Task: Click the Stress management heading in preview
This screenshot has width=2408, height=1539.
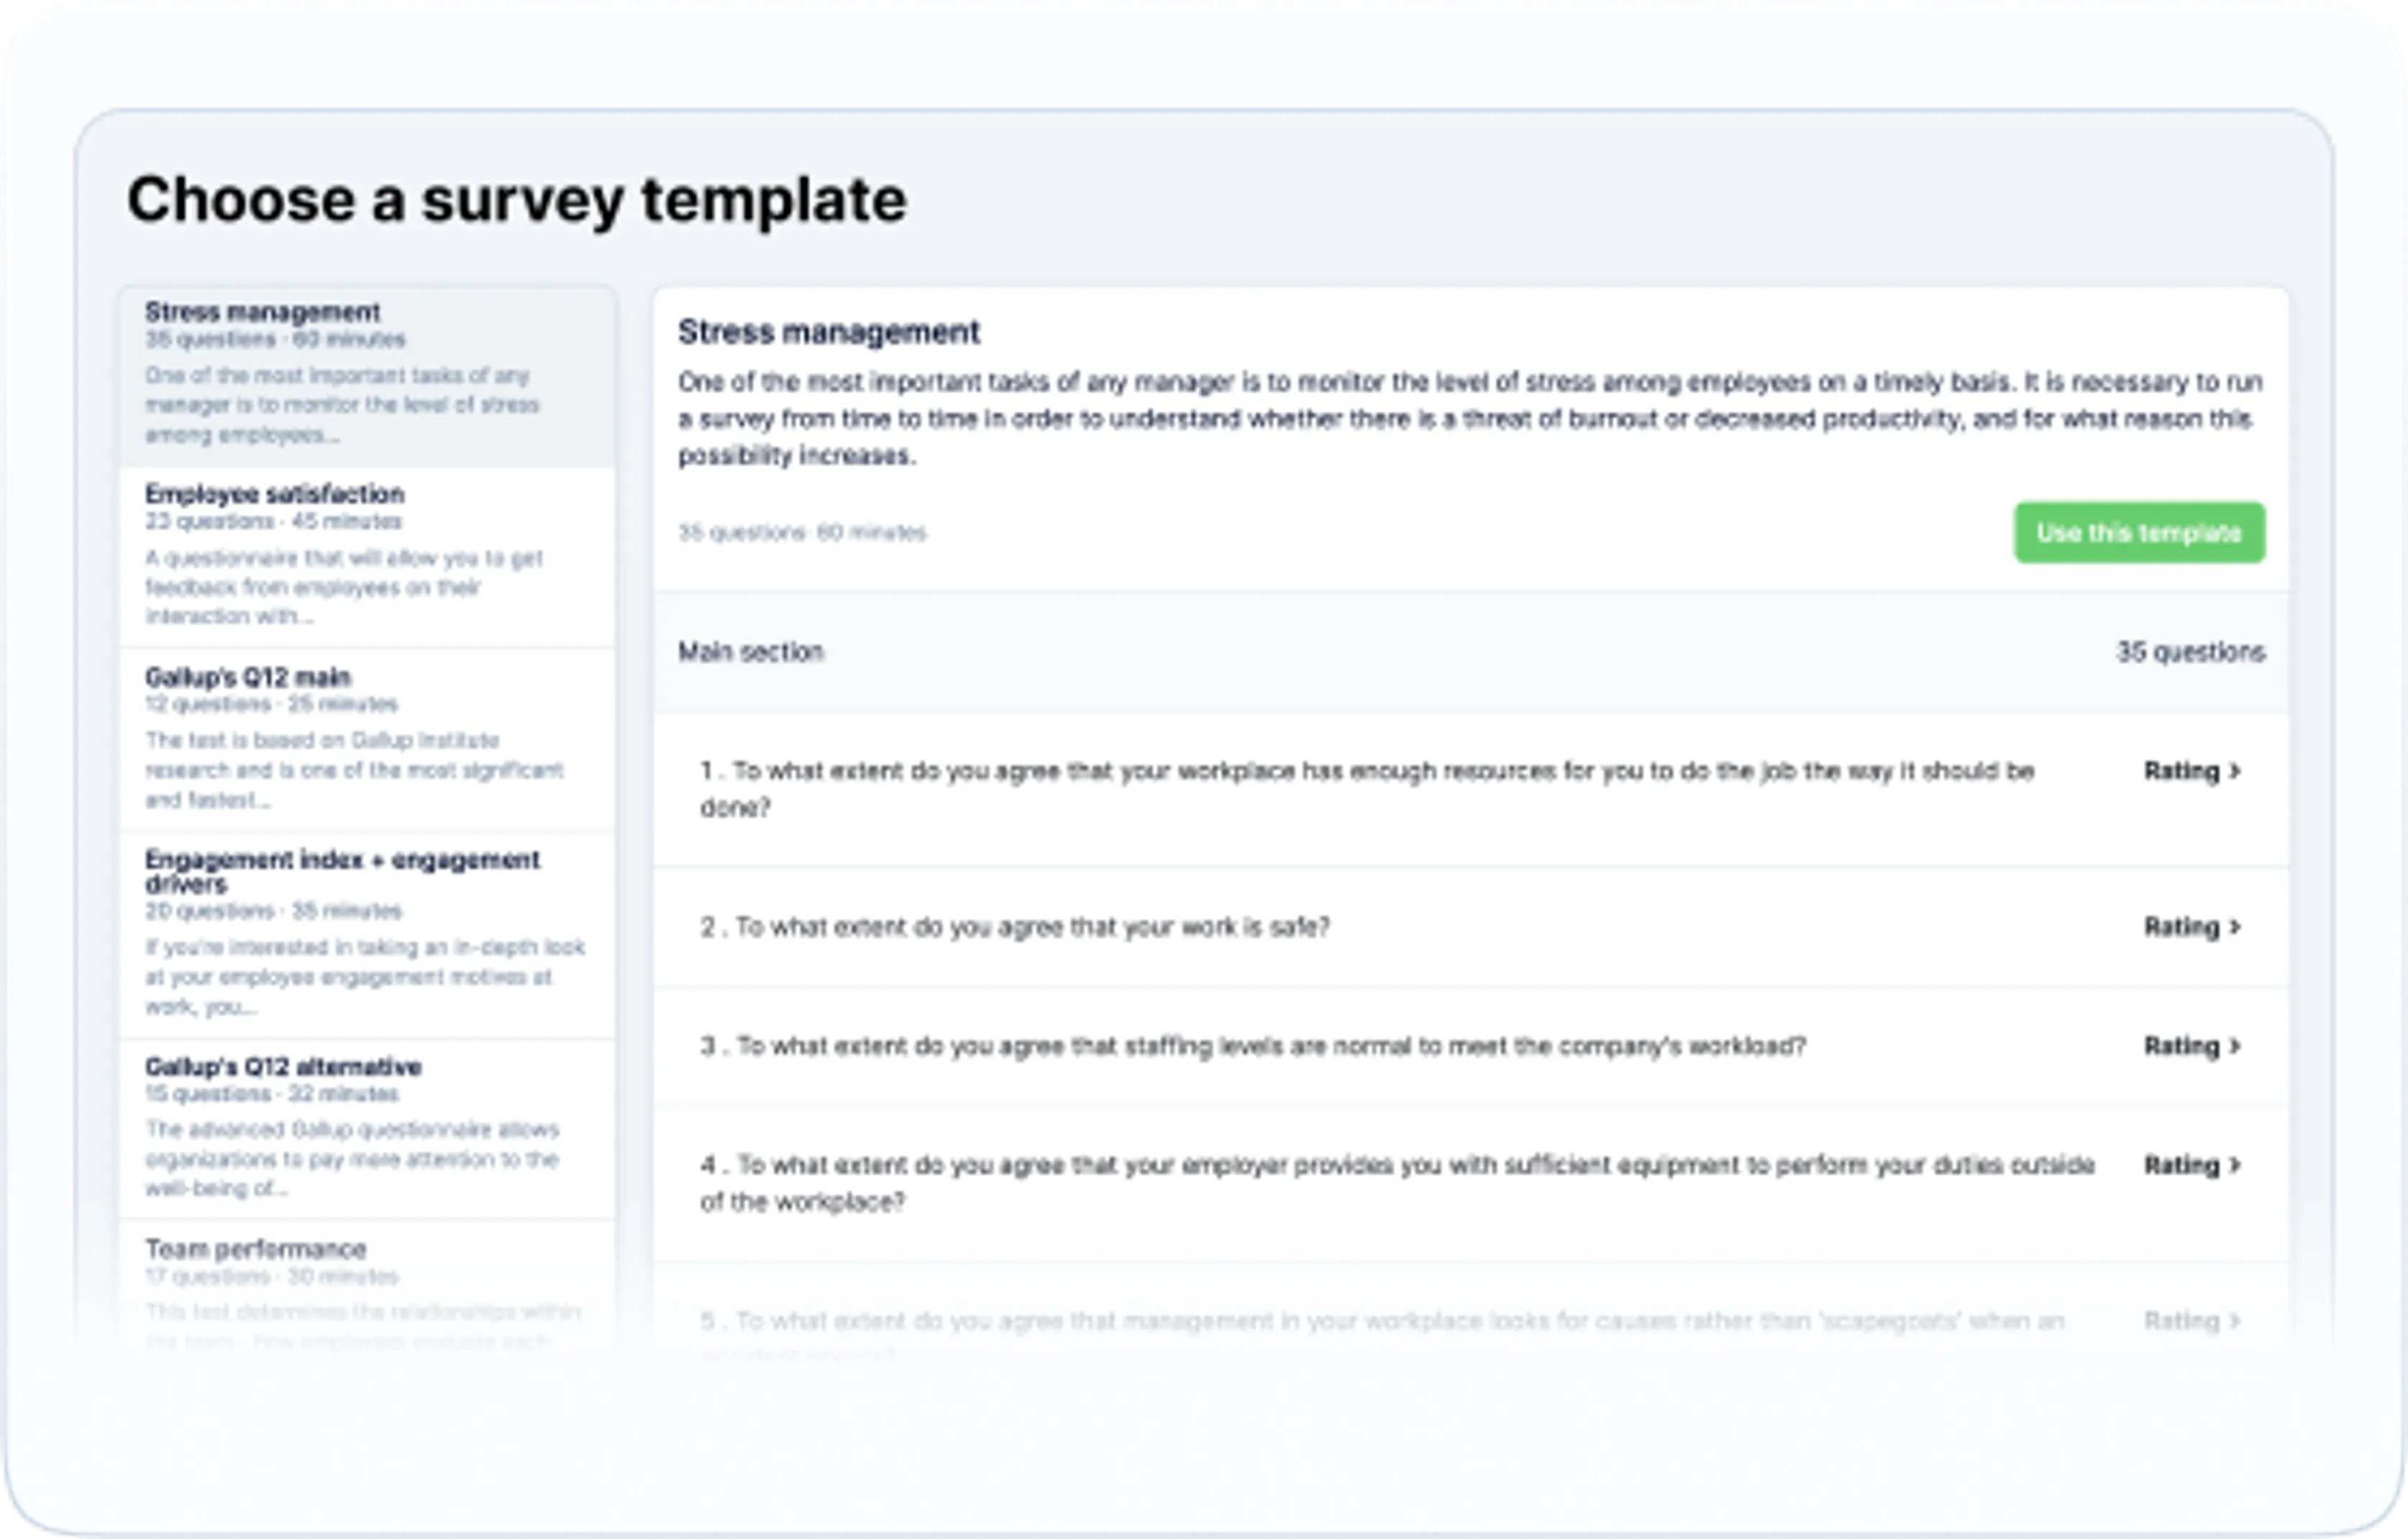Action: [828, 332]
